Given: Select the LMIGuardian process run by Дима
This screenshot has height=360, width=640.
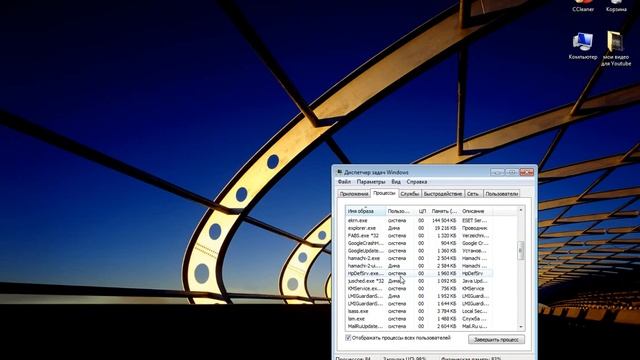Looking at the screenshot, I should pos(419,296).
